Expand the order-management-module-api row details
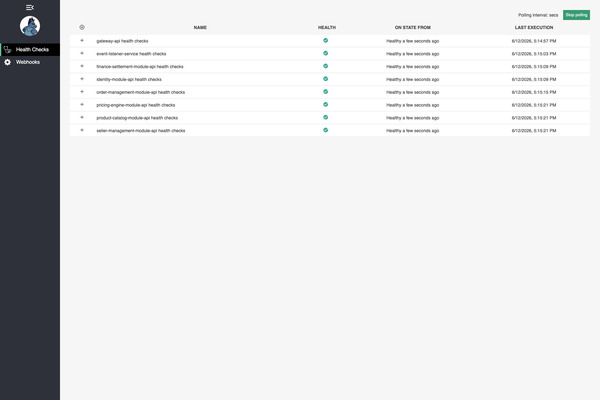This screenshot has width=600, height=400. coord(82,91)
